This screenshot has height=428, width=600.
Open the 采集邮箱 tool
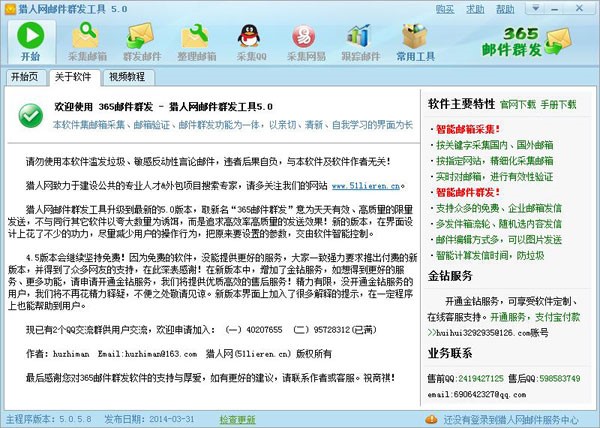coord(87,41)
